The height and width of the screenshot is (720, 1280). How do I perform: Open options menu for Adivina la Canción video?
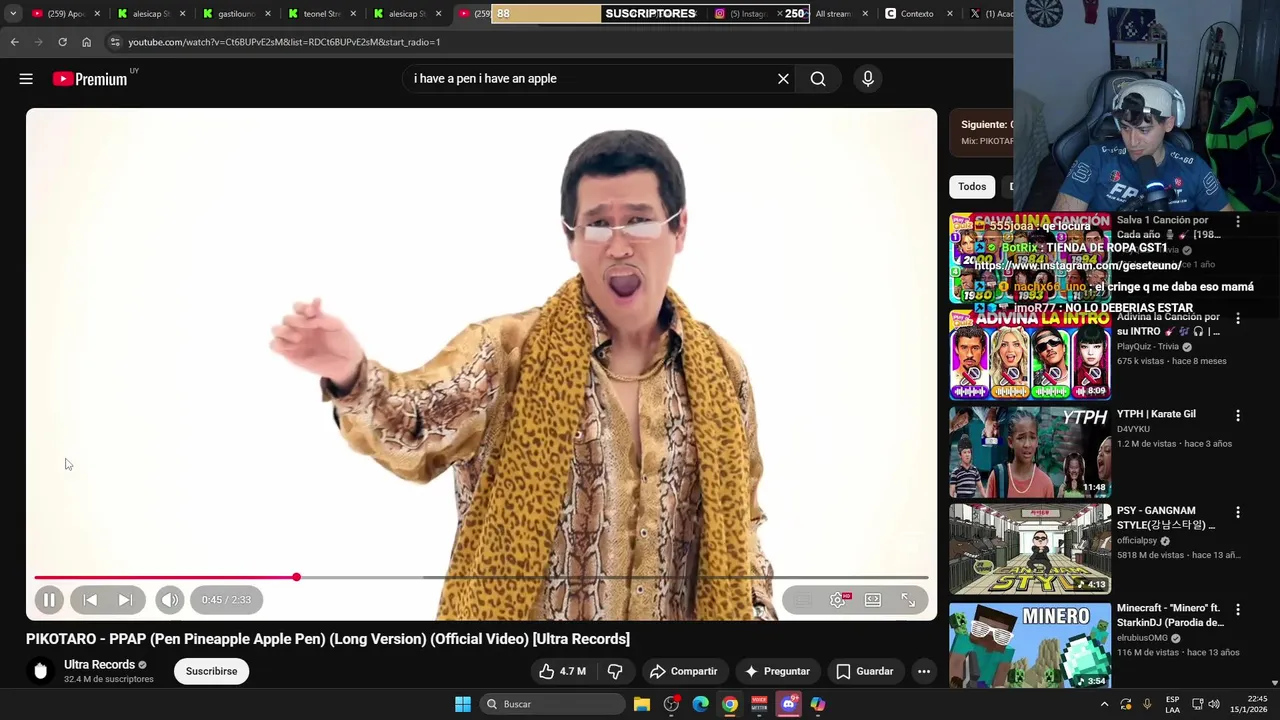click(1238, 318)
